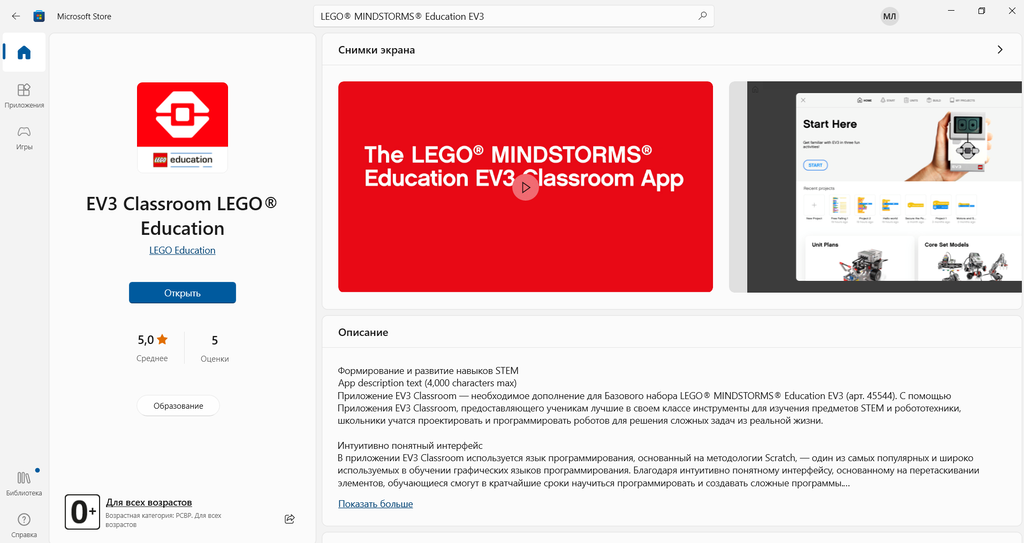The height and width of the screenshot is (543, 1024).
Task: Select the Образование category tag
Action: coord(178,405)
